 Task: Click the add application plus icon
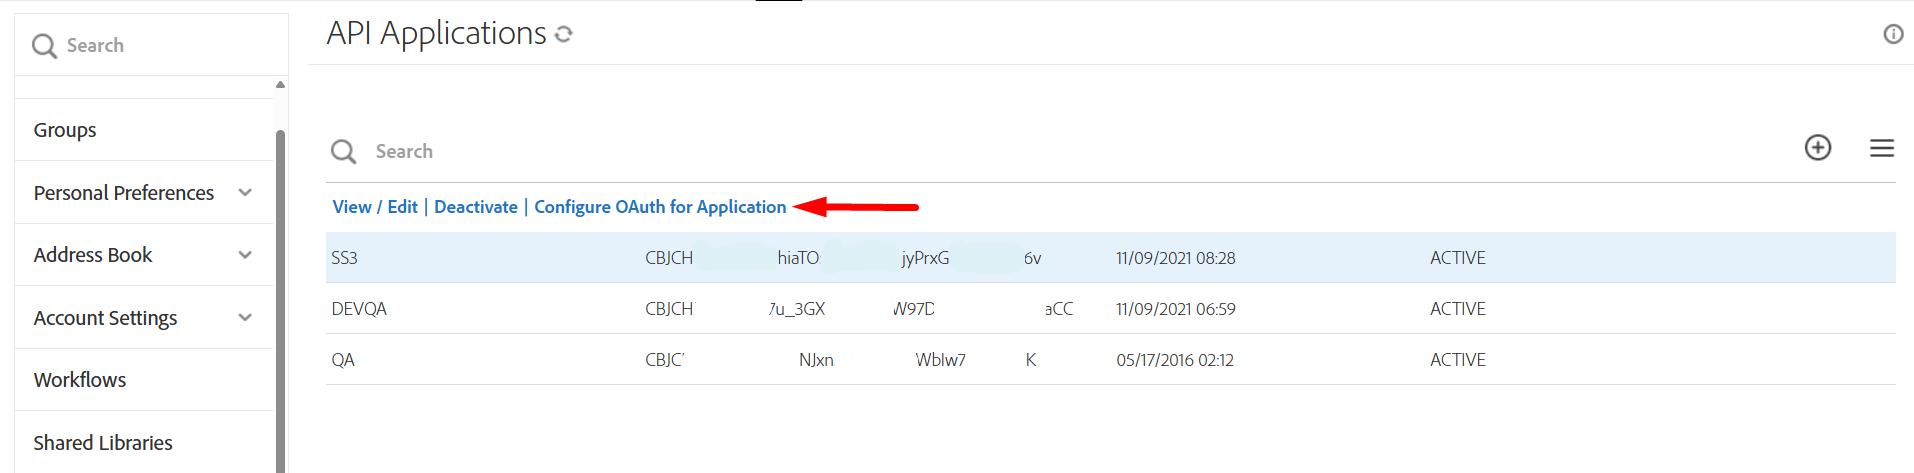[1817, 148]
